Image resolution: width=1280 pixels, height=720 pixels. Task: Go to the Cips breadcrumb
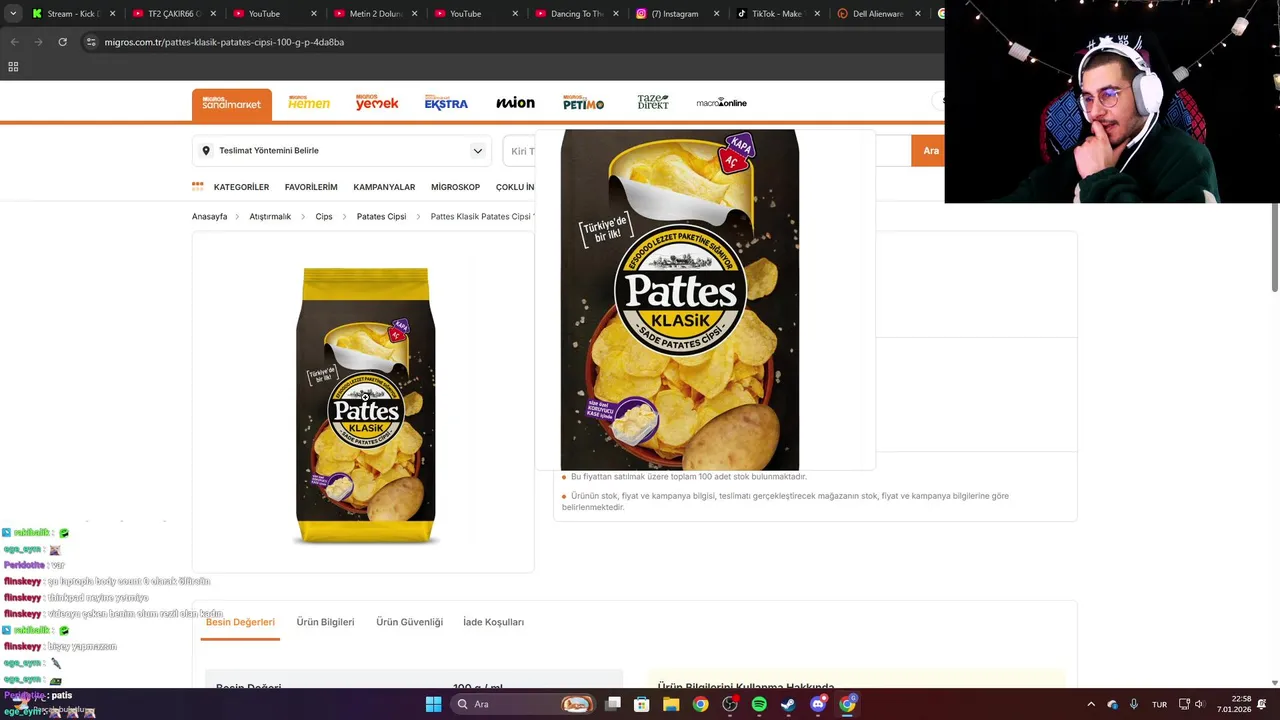pyautogui.click(x=324, y=217)
